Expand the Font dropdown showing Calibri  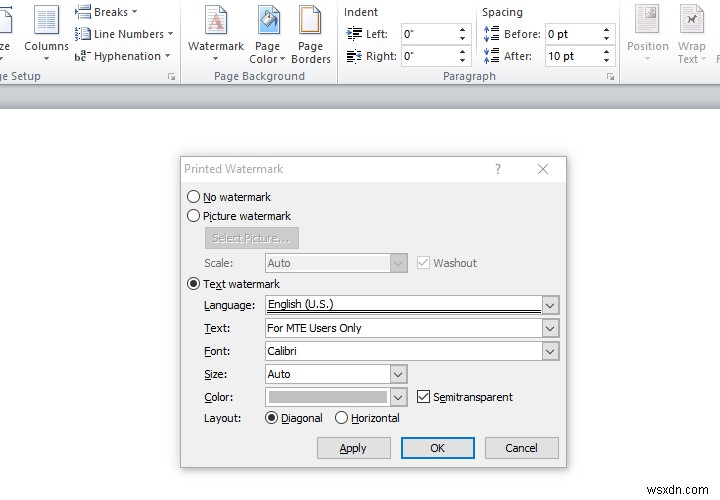click(x=550, y=351)
